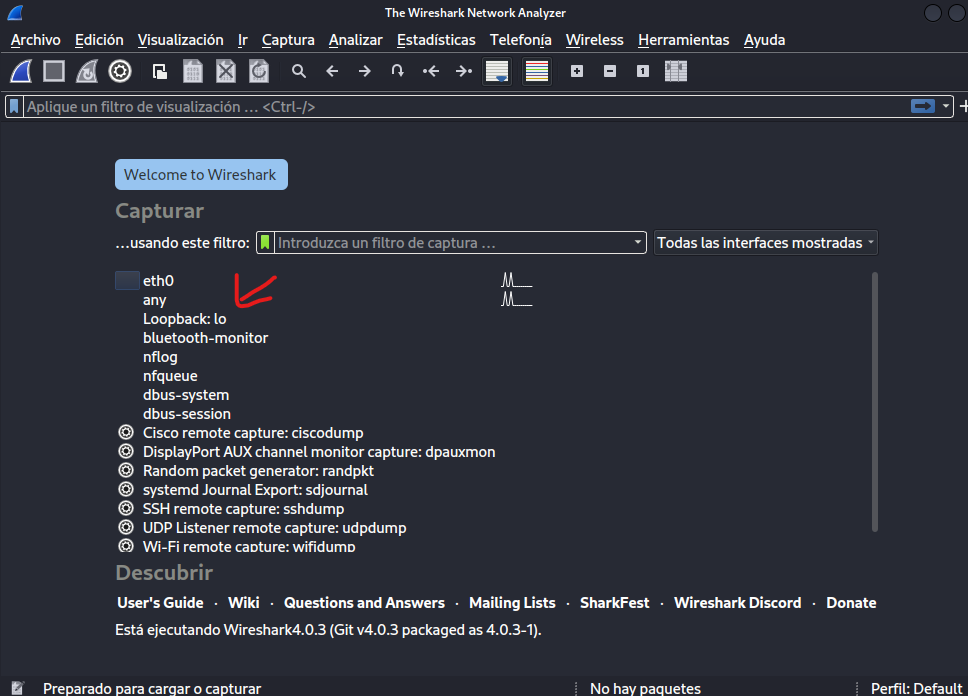968x696 pixels.
Task: Go to next packet arrow
Action: tap(365, 71)
